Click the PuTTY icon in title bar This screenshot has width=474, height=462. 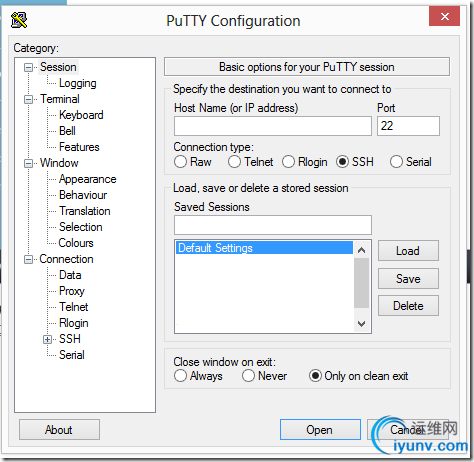(x=19, y=20)
